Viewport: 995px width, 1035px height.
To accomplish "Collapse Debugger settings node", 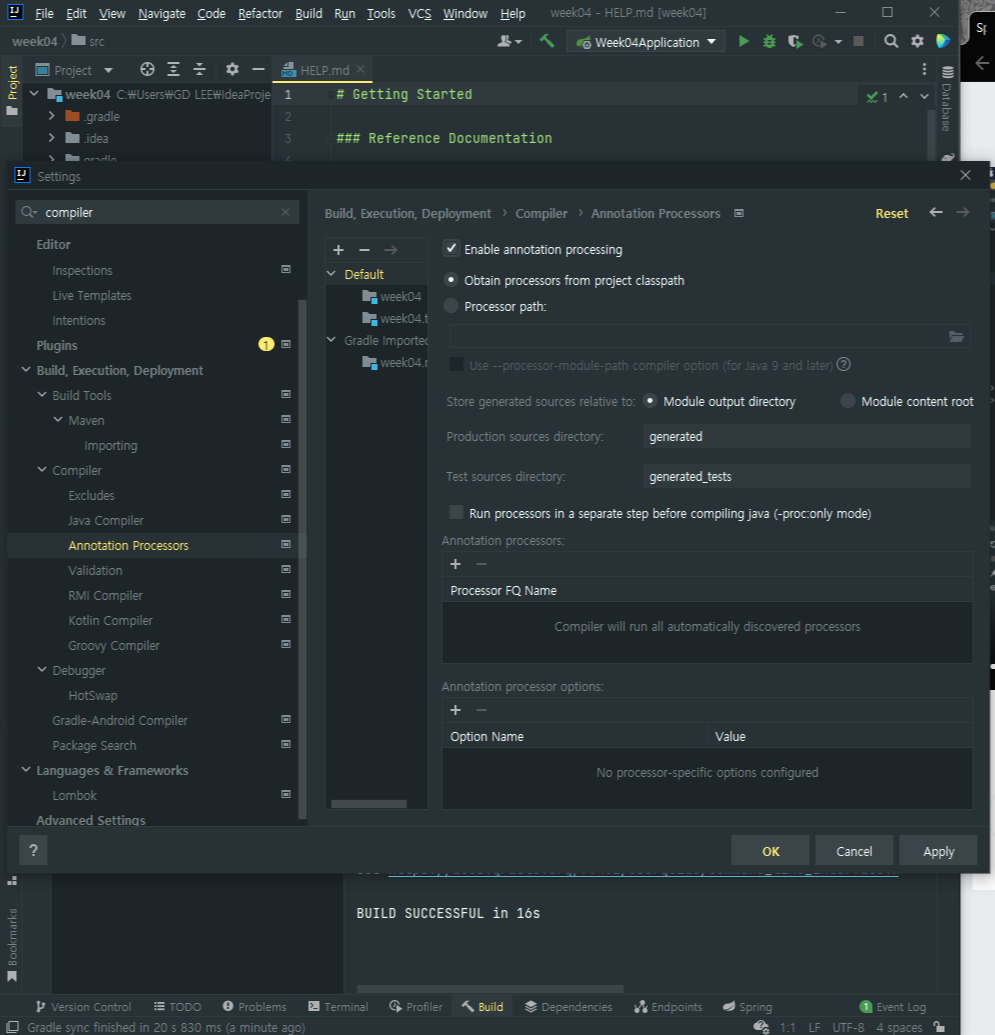I will coord(42,670).
